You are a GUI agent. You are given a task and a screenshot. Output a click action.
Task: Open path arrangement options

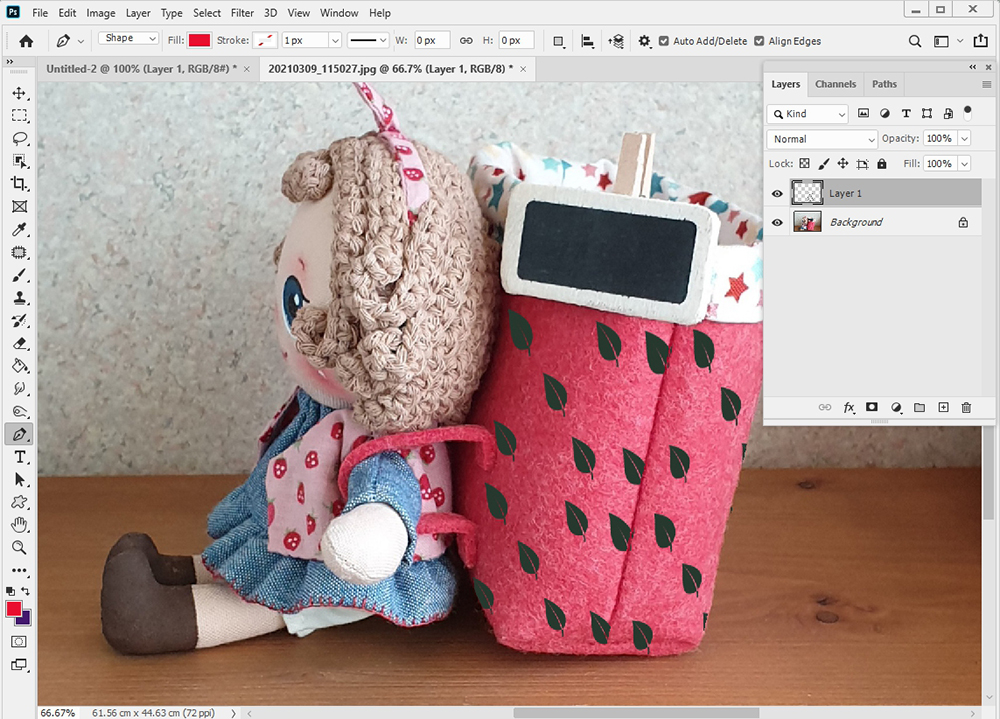[x=616, y=41]
